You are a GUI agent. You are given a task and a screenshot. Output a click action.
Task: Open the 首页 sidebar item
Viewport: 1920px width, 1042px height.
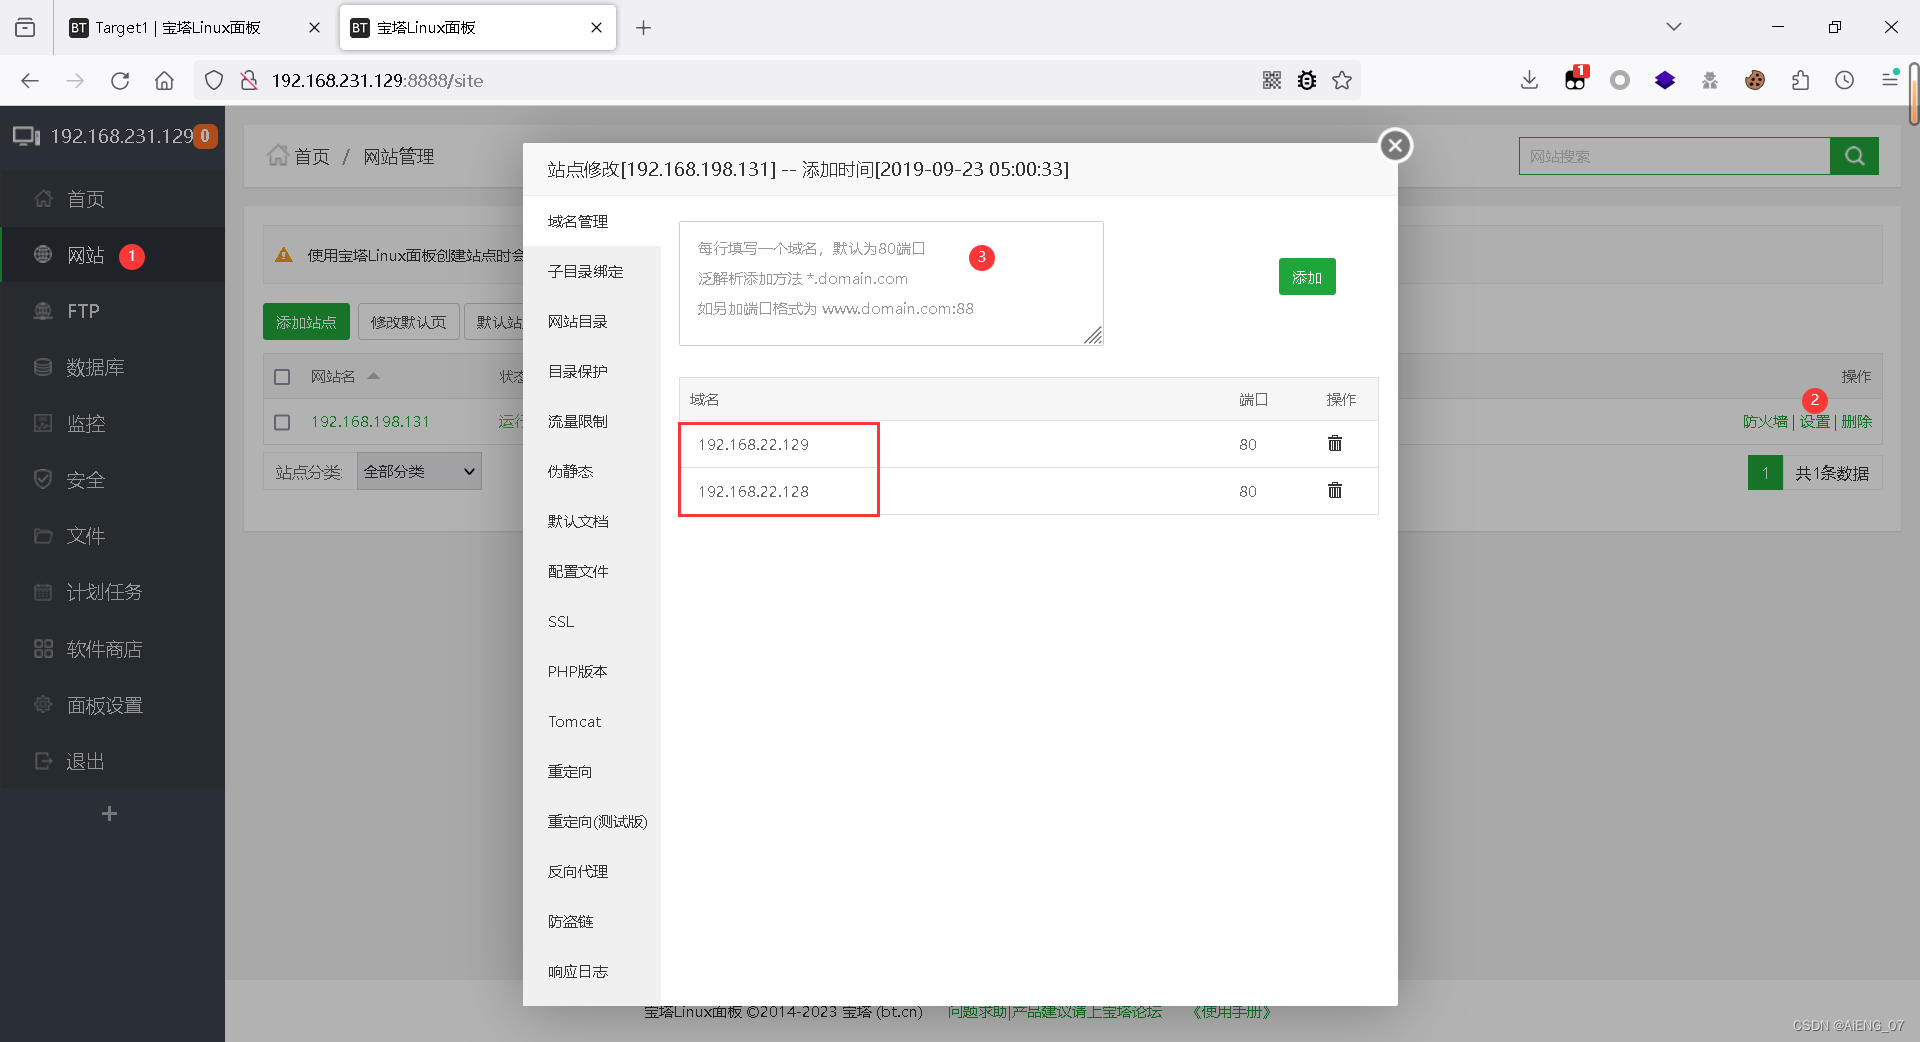(112, 199)
